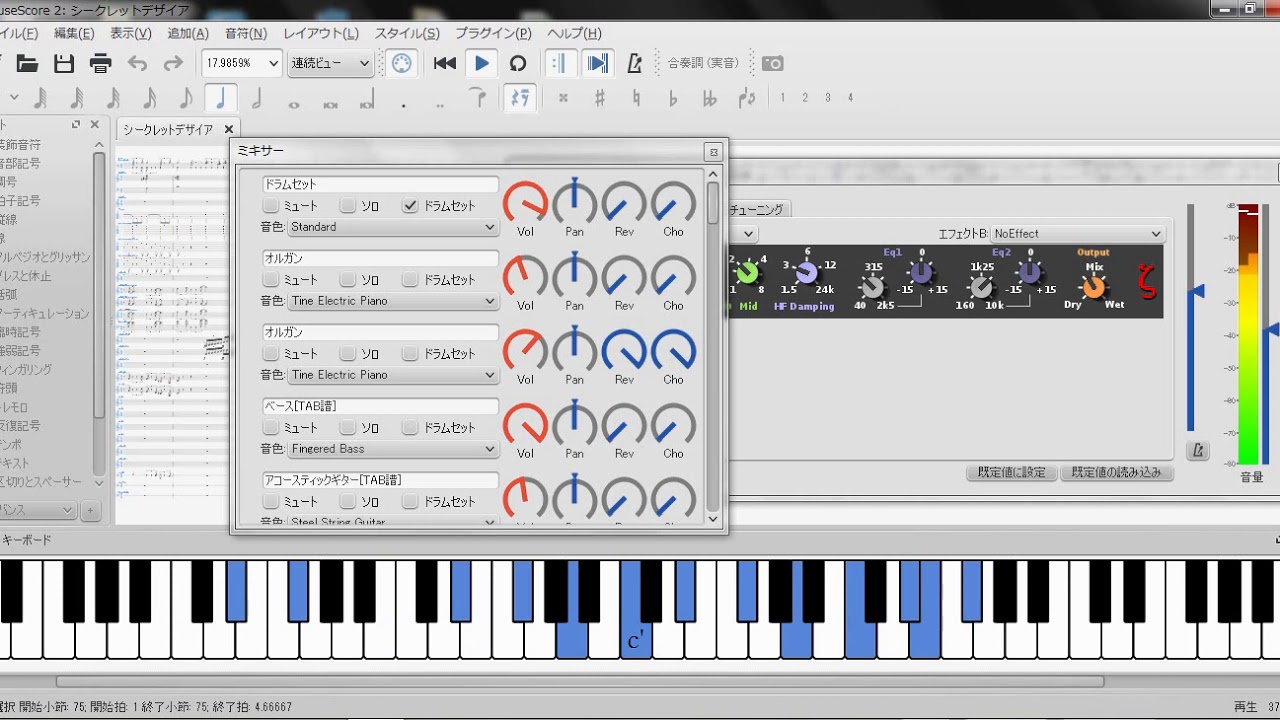The height and width of the screenshot is (720, 1280).
Task: Open the プラグイン(P) menu
Action: tap(492, 33)
